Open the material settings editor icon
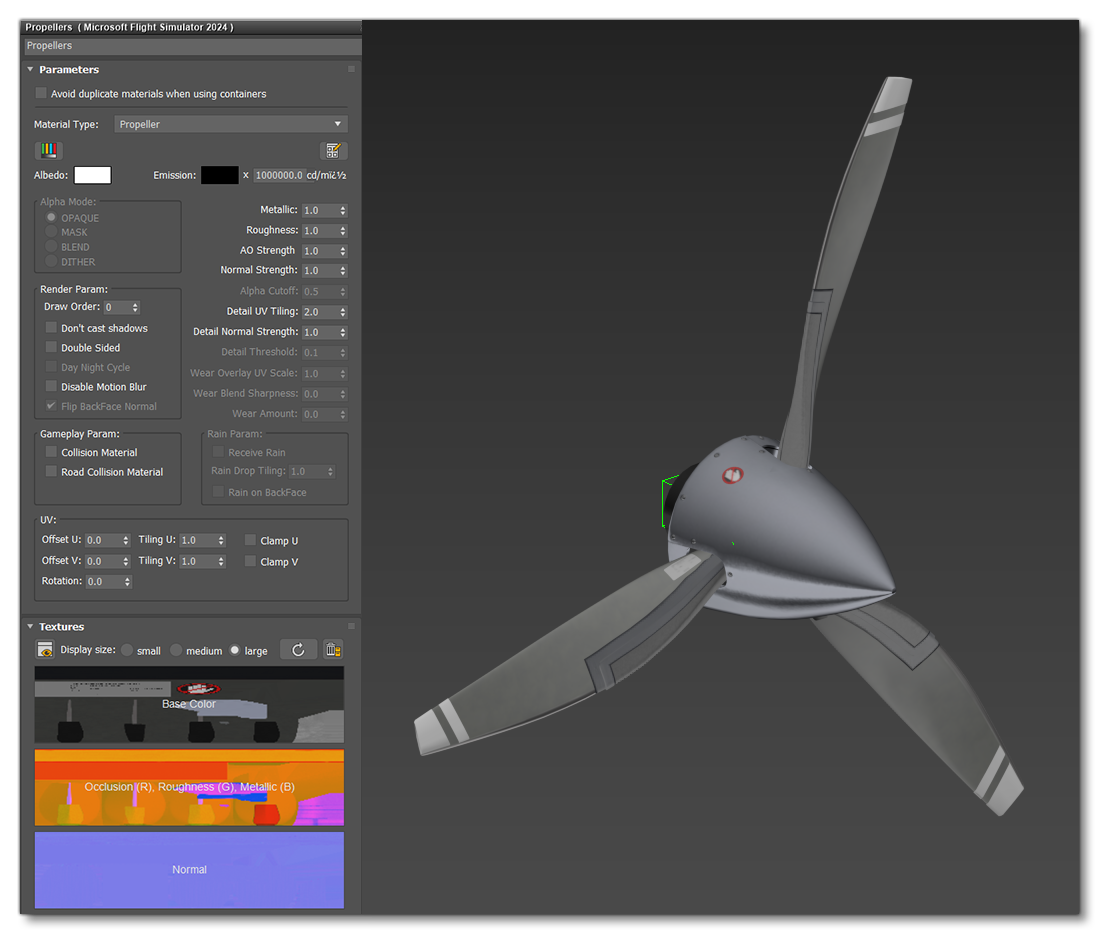Screen dimensions: 1099x934 334,150
